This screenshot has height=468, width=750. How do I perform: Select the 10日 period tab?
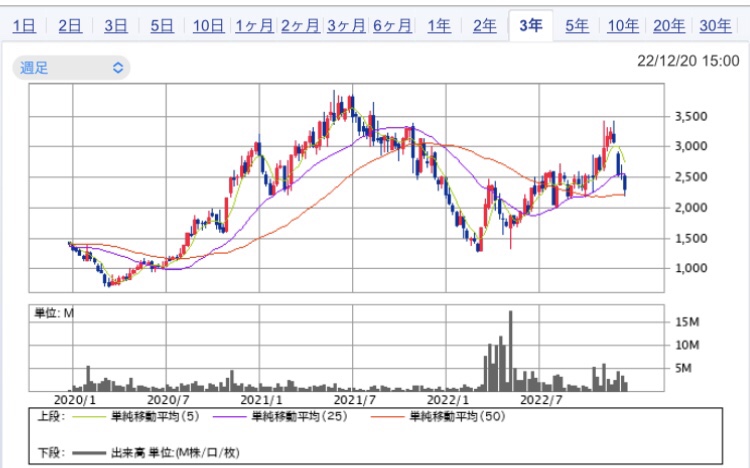208,25
